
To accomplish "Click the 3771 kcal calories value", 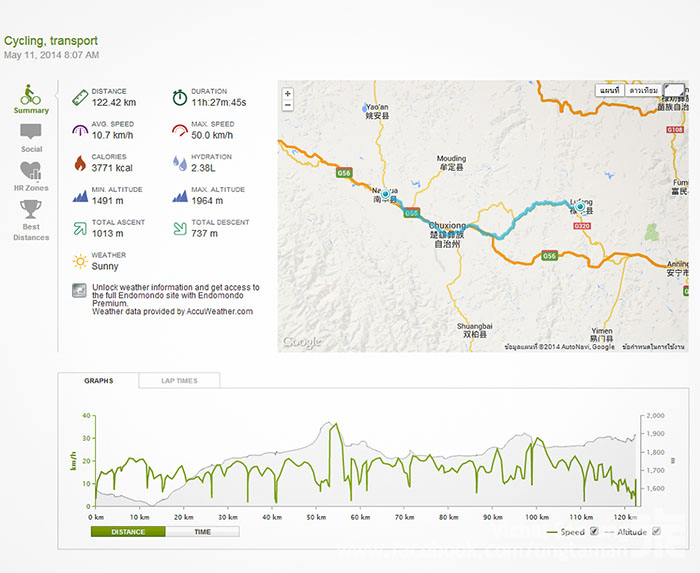I will pyautogui.click(x=112, y=168).
